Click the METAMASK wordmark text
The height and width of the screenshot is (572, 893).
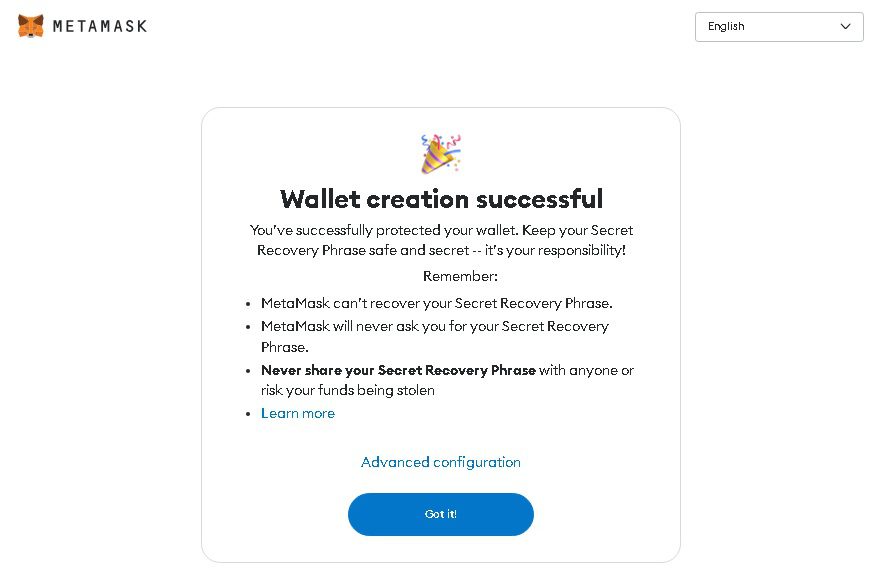[x=99, y=26]
